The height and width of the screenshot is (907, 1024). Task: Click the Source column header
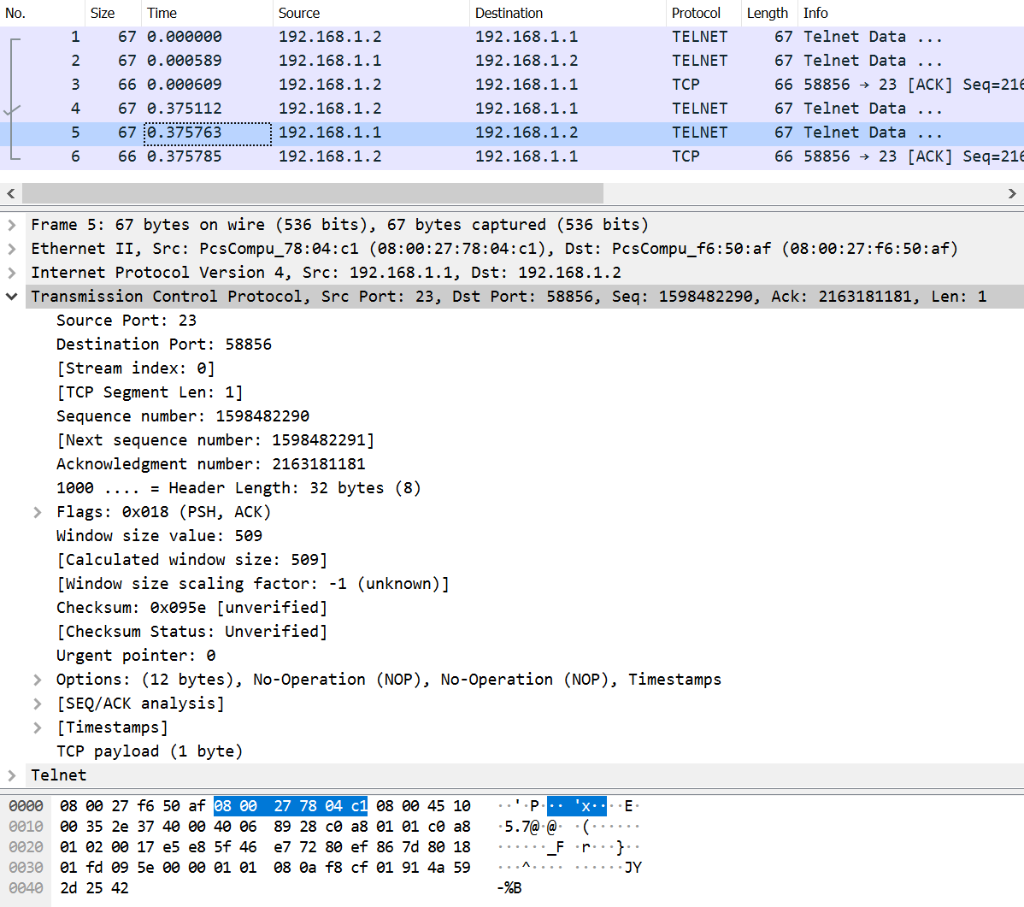[x=370, y=12]
